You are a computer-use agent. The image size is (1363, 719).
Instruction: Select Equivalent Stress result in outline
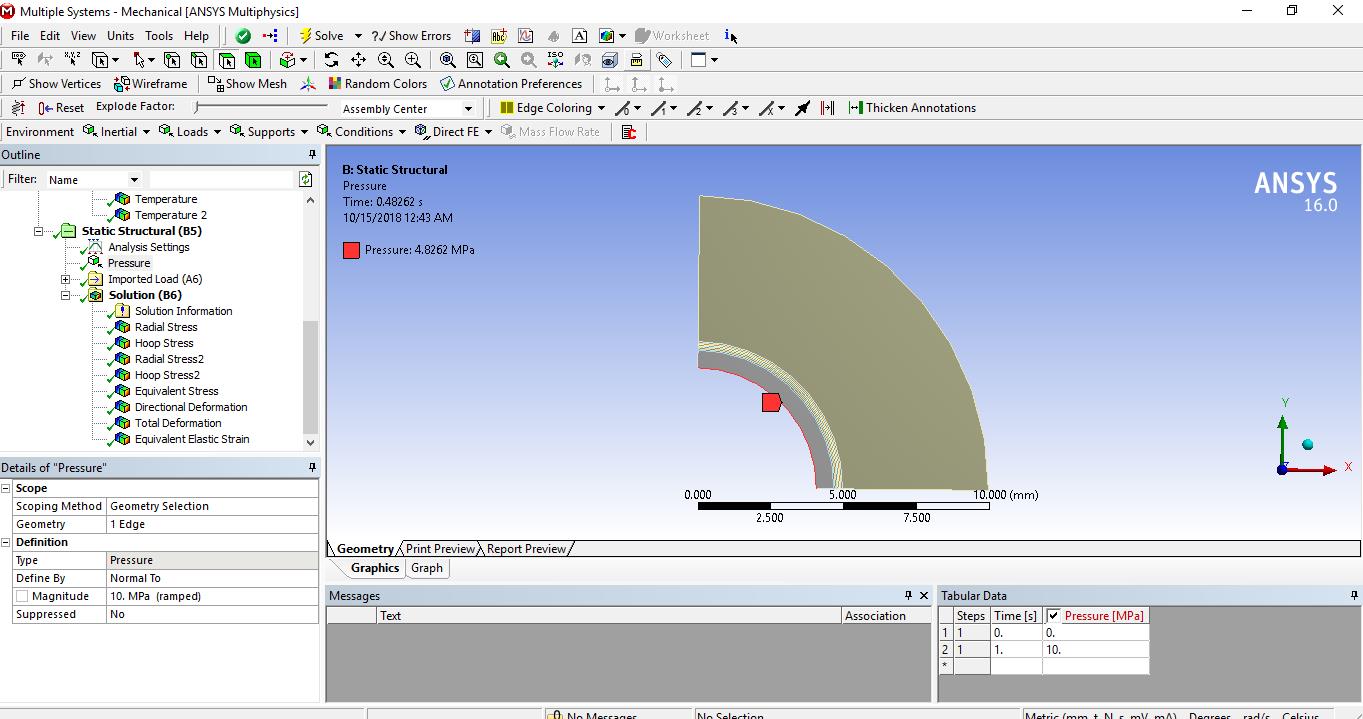click(x=176, y=391)
